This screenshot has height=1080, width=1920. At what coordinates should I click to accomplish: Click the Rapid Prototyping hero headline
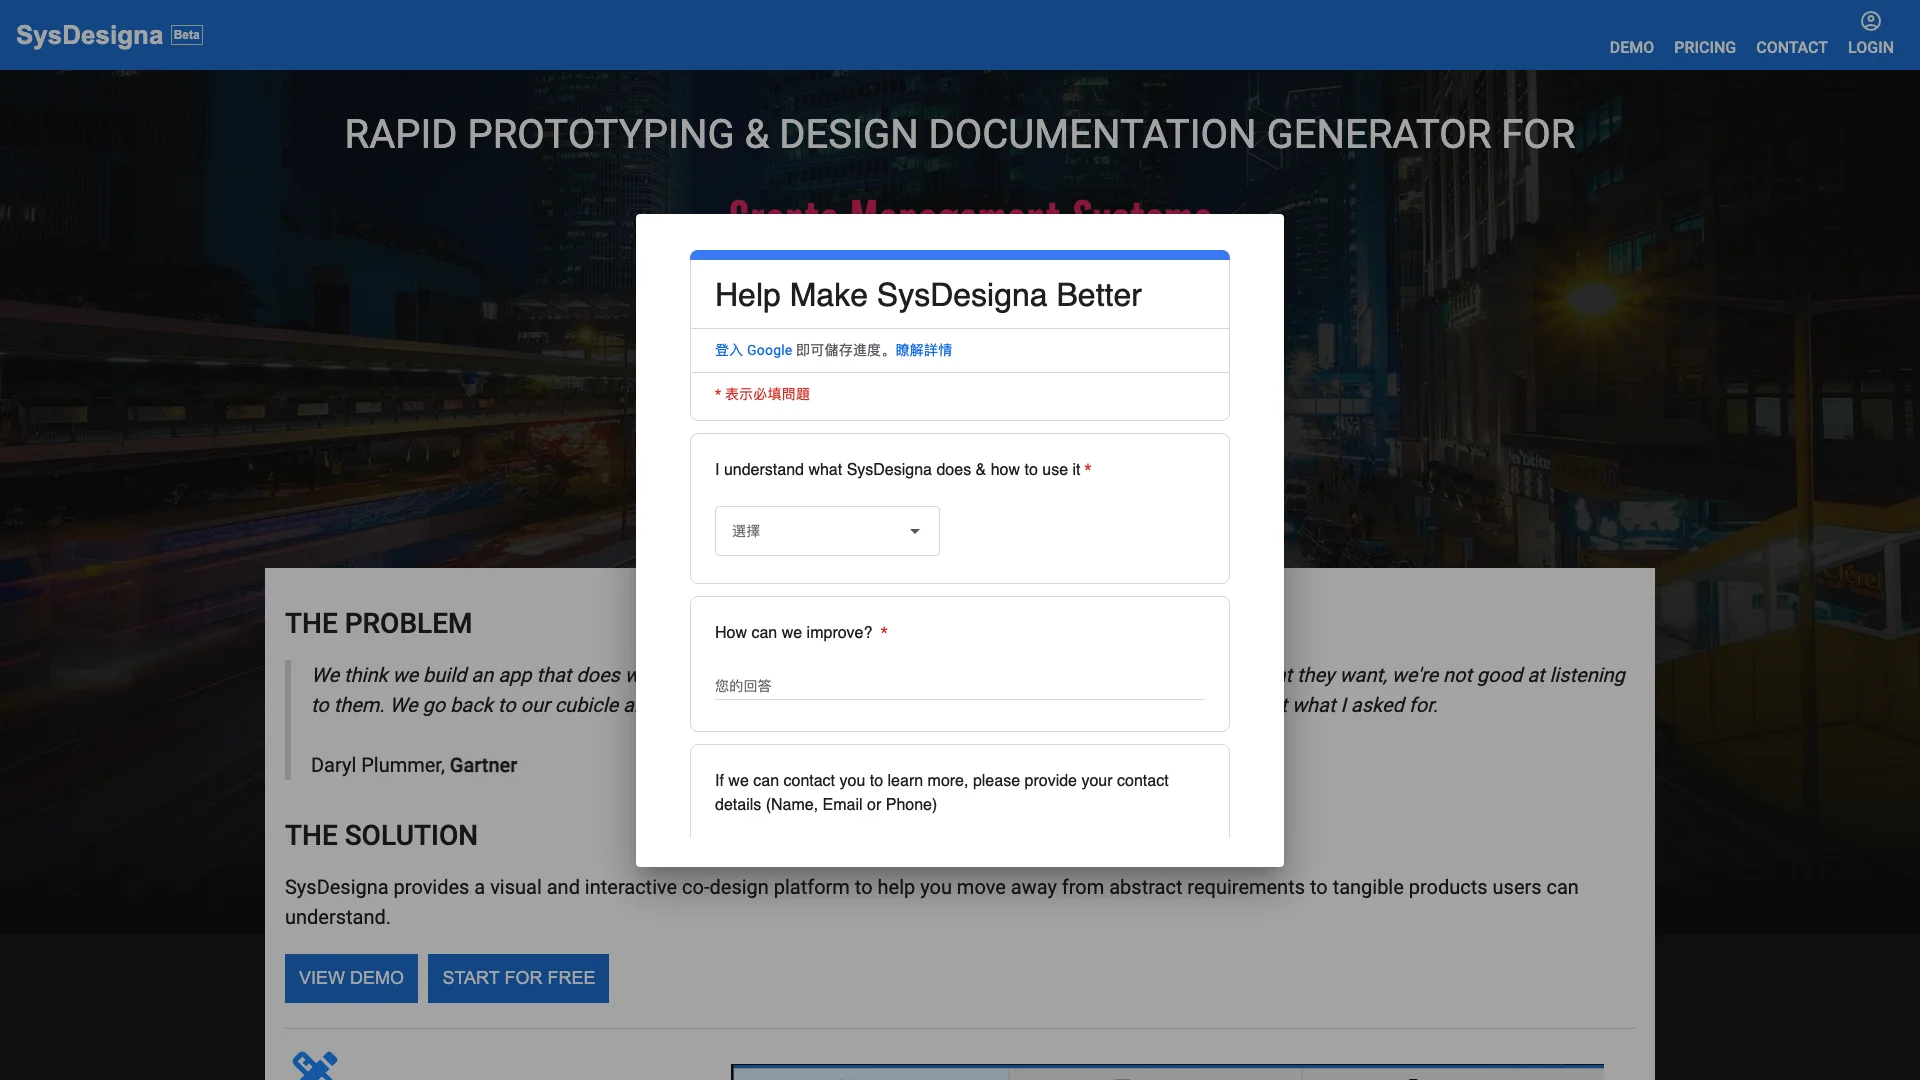[960, 134]
